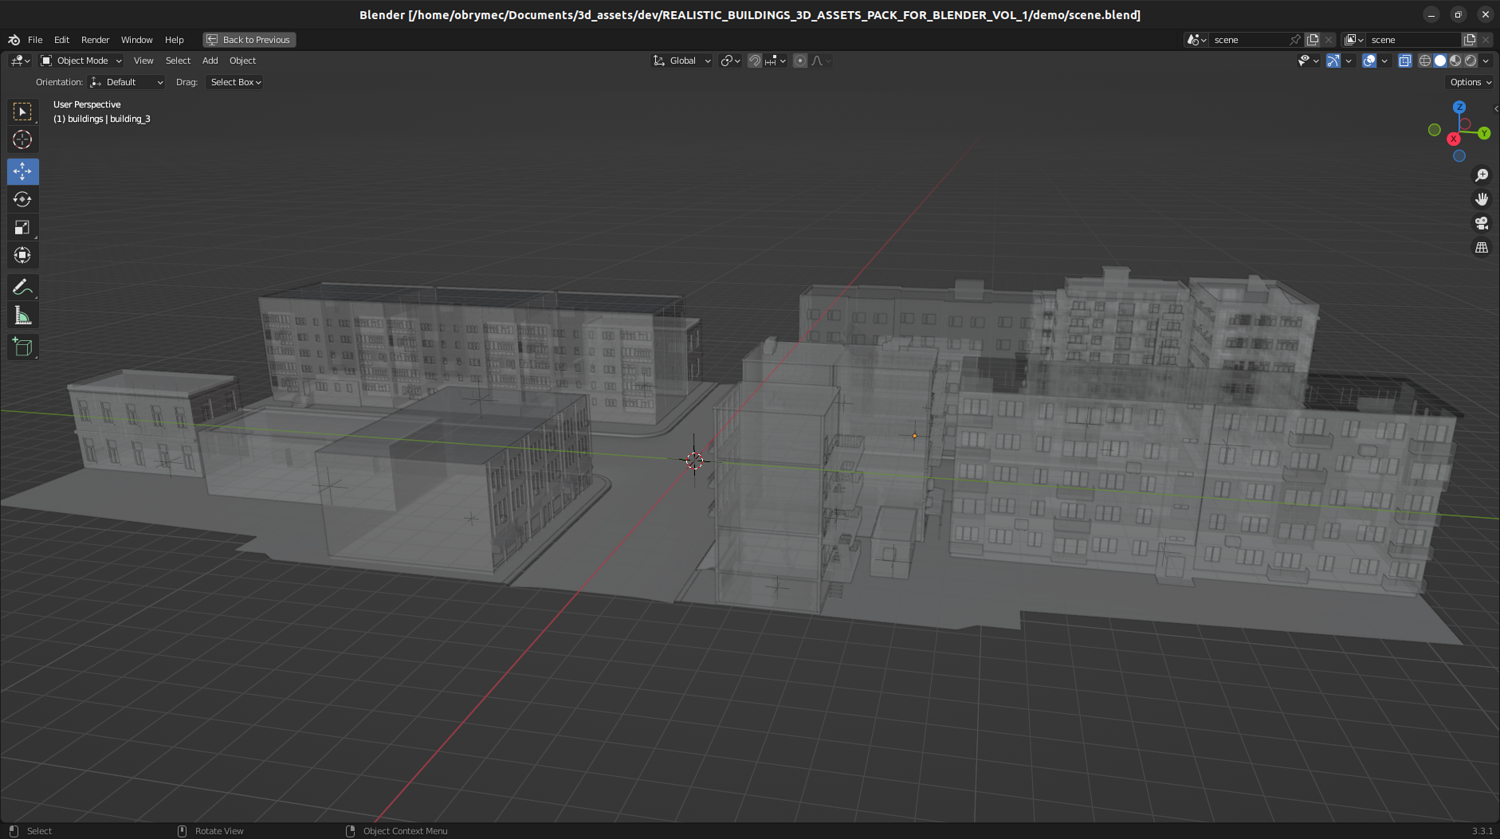The image size is (1500, 839).
Task: Open the viewport Select menu
Action: [178, 61]
